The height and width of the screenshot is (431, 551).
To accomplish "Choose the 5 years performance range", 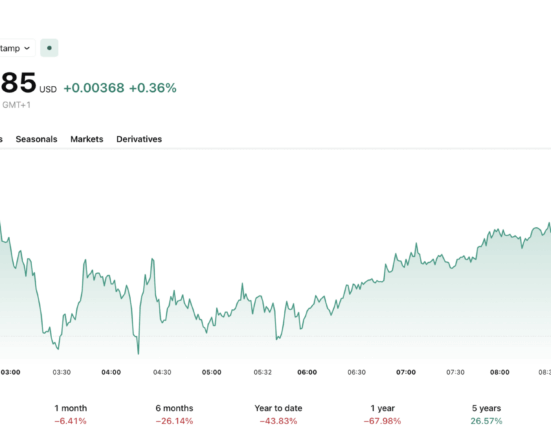I will tap(486, 414).
